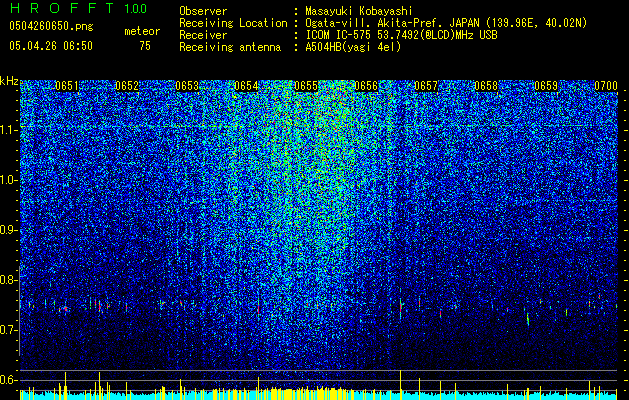
Task: Click the 0659 time marker
Action: click(546, 86)
